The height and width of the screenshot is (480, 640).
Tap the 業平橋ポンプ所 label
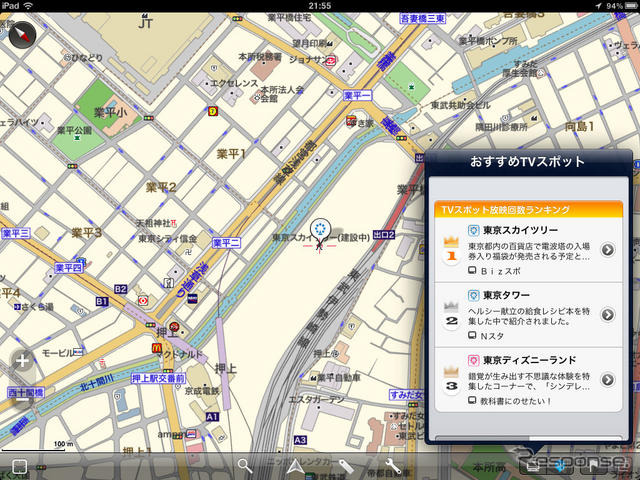[488, 41]
